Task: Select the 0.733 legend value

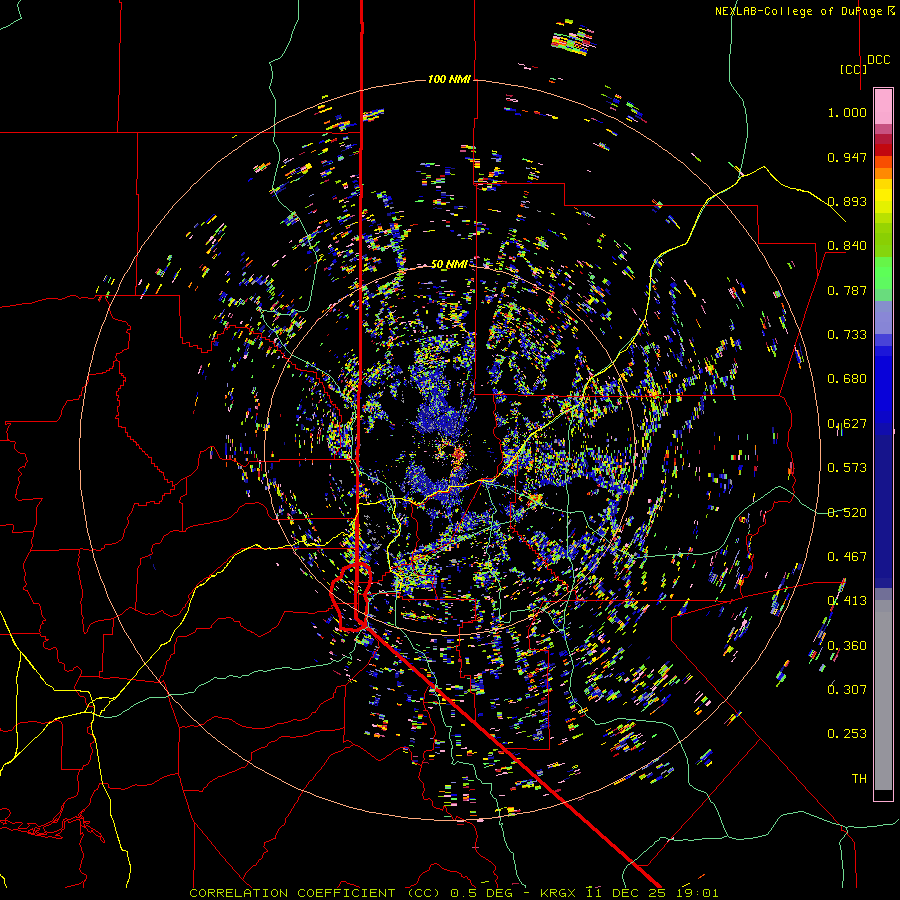Action: [847, 335]
